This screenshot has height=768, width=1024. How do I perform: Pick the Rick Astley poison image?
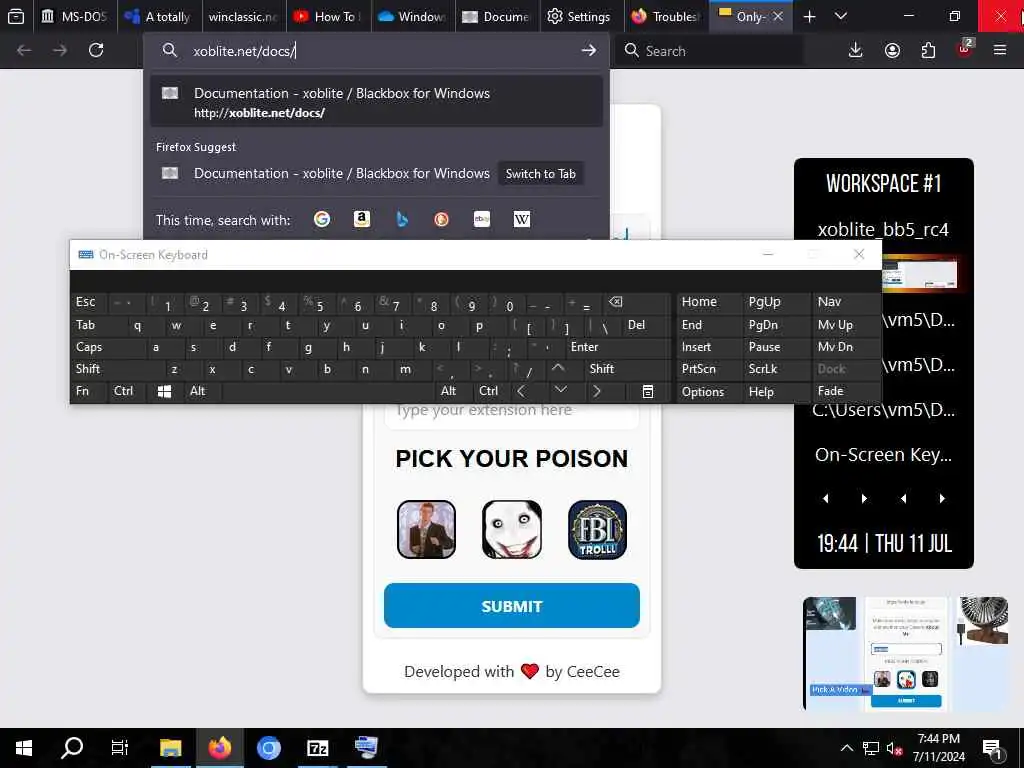pyautogui.click(x=426, y=530)
